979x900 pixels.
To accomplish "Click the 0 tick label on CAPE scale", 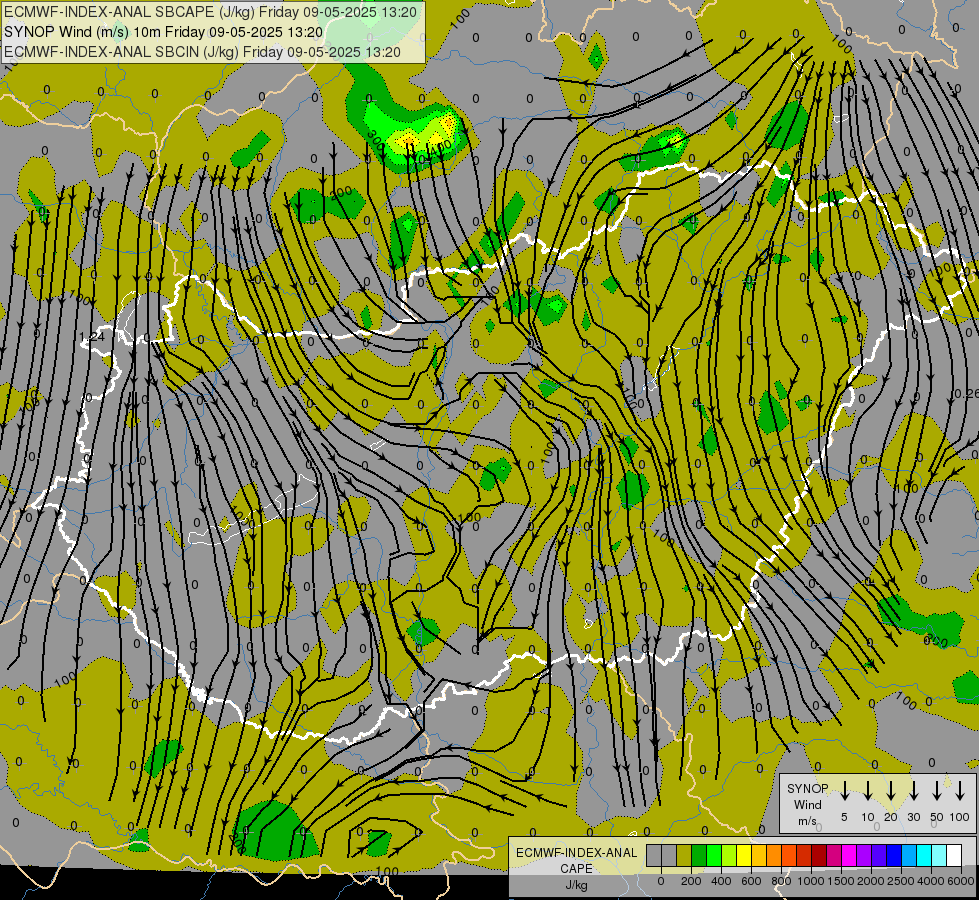I will tap(661, 881).
